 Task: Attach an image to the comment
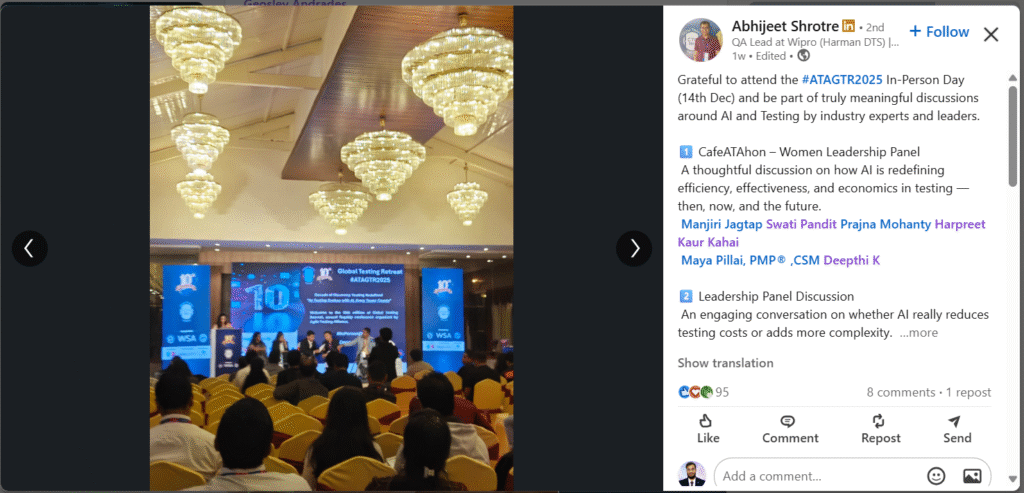pos(972,475)
